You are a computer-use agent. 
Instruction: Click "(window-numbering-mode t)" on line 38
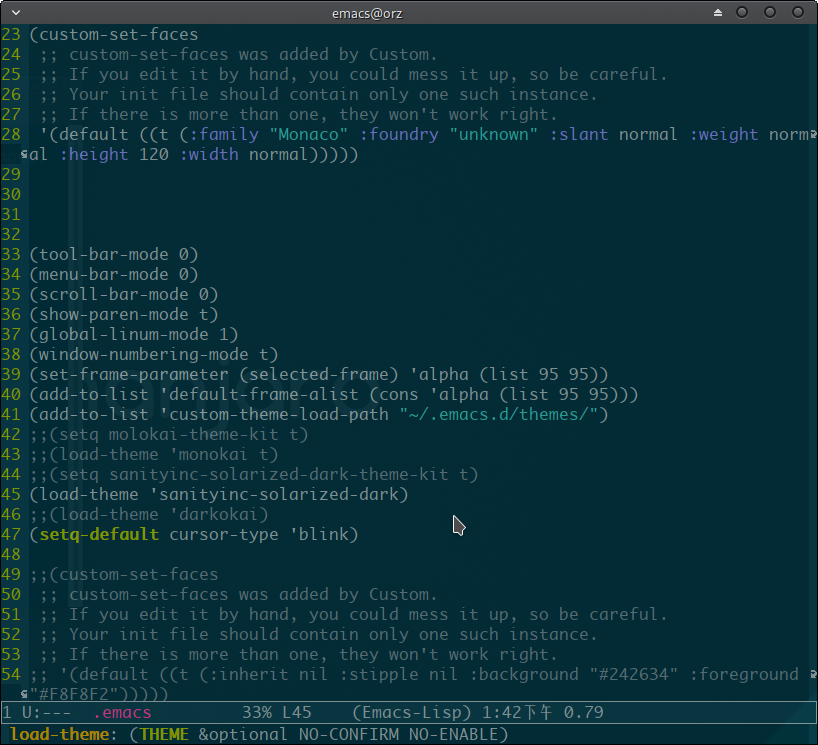coord(154,354)
